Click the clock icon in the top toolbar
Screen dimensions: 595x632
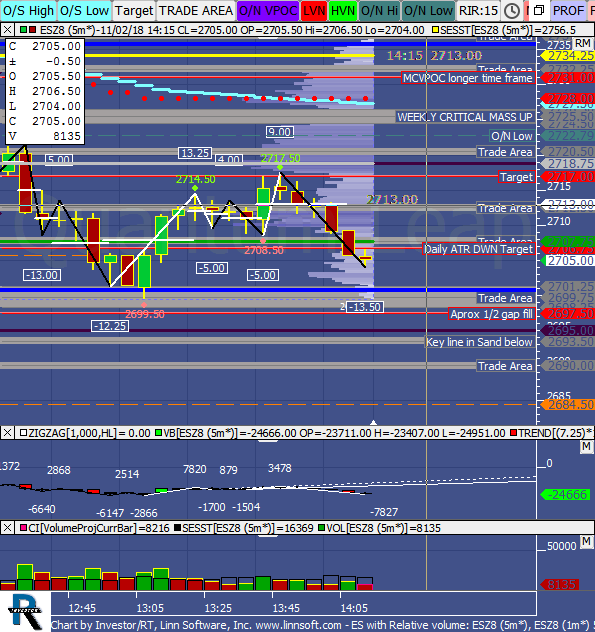[x=512, y=11]
